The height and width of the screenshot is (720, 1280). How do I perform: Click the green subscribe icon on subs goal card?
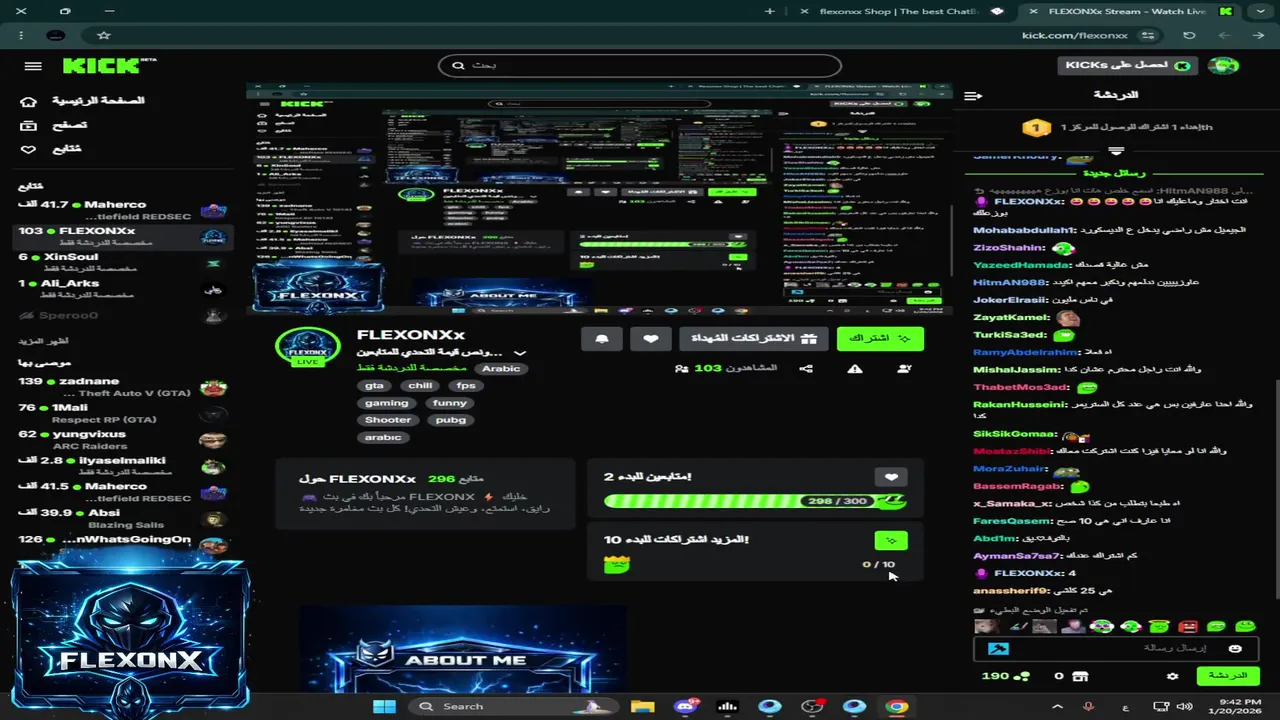[x=891, y=541]
